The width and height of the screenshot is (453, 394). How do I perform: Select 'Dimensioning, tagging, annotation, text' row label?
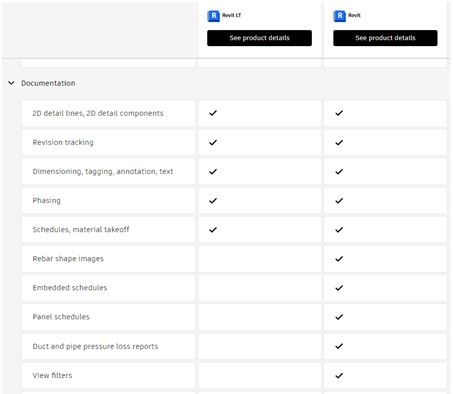[103, 171]
